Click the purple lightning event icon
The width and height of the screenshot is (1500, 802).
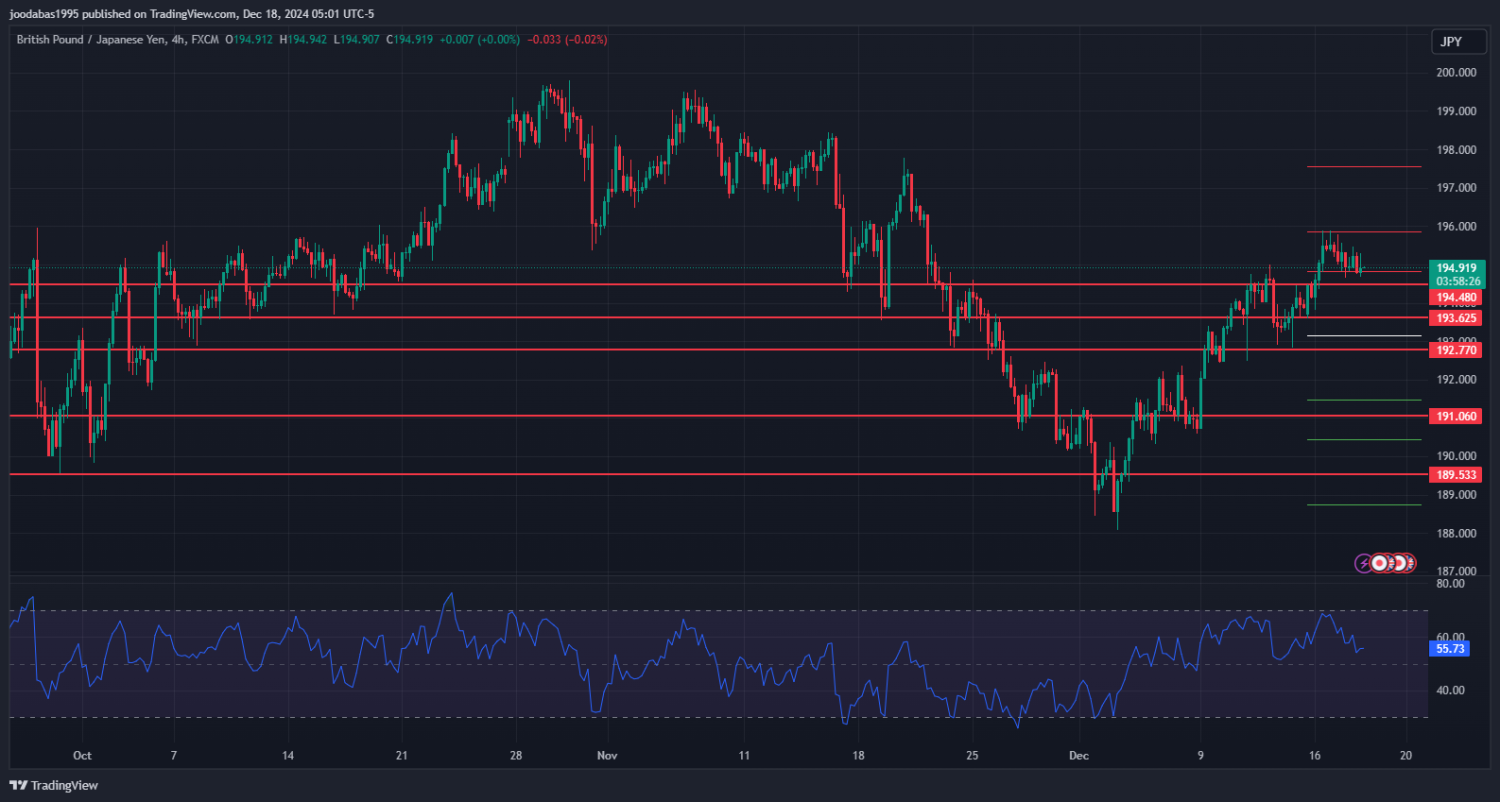1364,563
